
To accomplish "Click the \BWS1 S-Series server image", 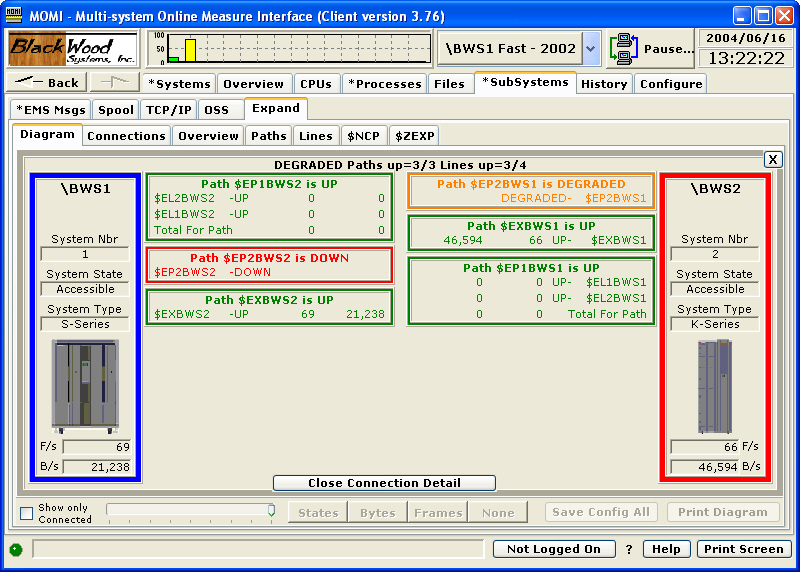I will point(86,386).
